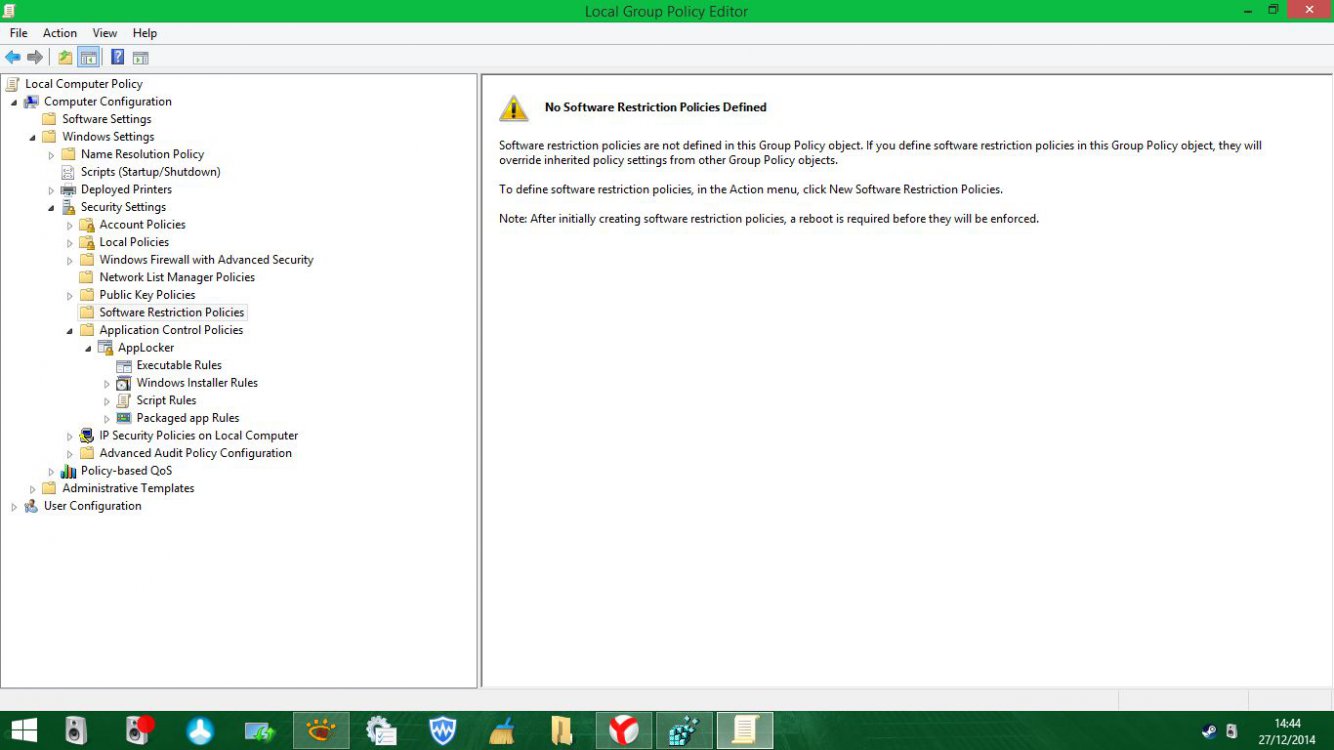Screen dimensions: 1334x750
Task: Collapse the AppLocker node
Action: [x=88, y=349]
